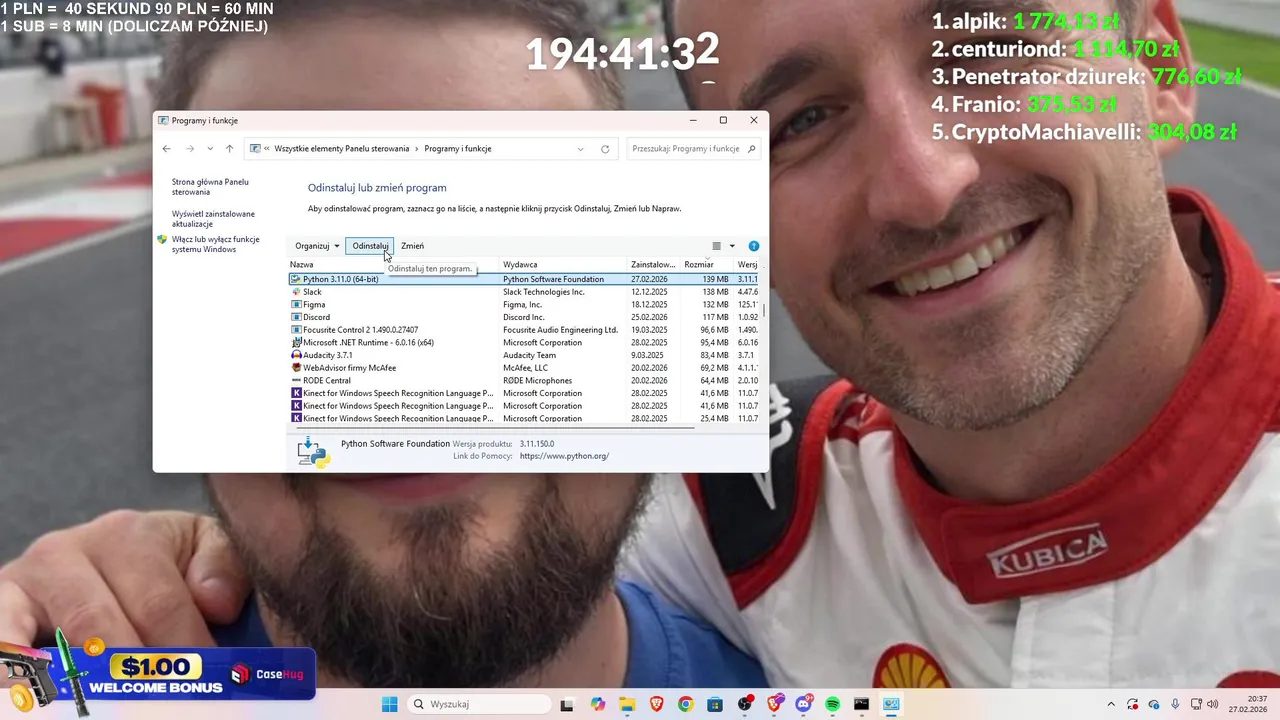Open Strona główna Panelu sterowania link
This screenshot has width=1280, height=720.
(210, 187)
